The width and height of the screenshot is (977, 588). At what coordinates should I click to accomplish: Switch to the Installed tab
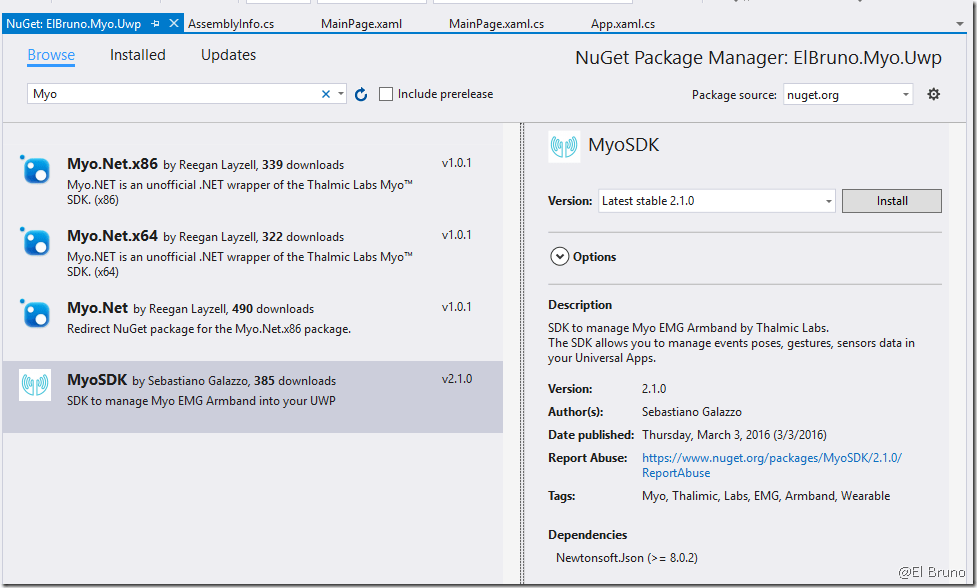pos(138,55)
